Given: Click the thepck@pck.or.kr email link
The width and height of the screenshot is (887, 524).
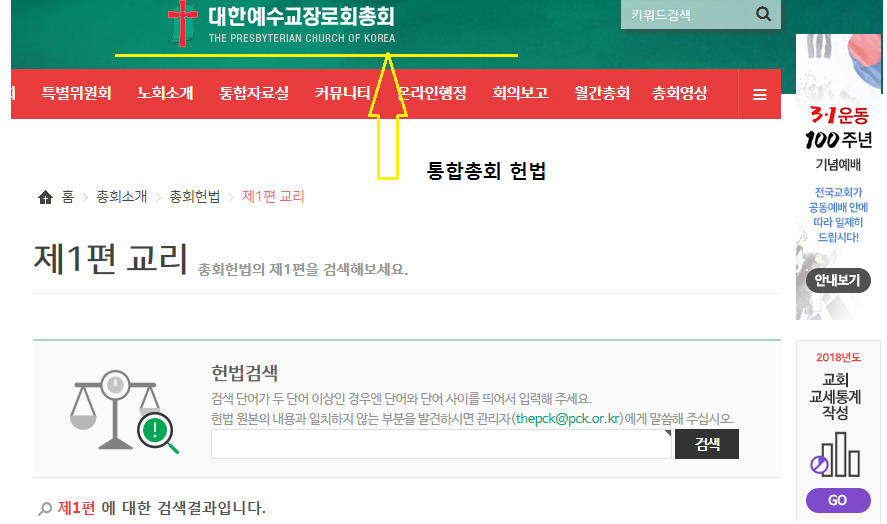Looking at the screenshot, I should [x=567, y=419].
